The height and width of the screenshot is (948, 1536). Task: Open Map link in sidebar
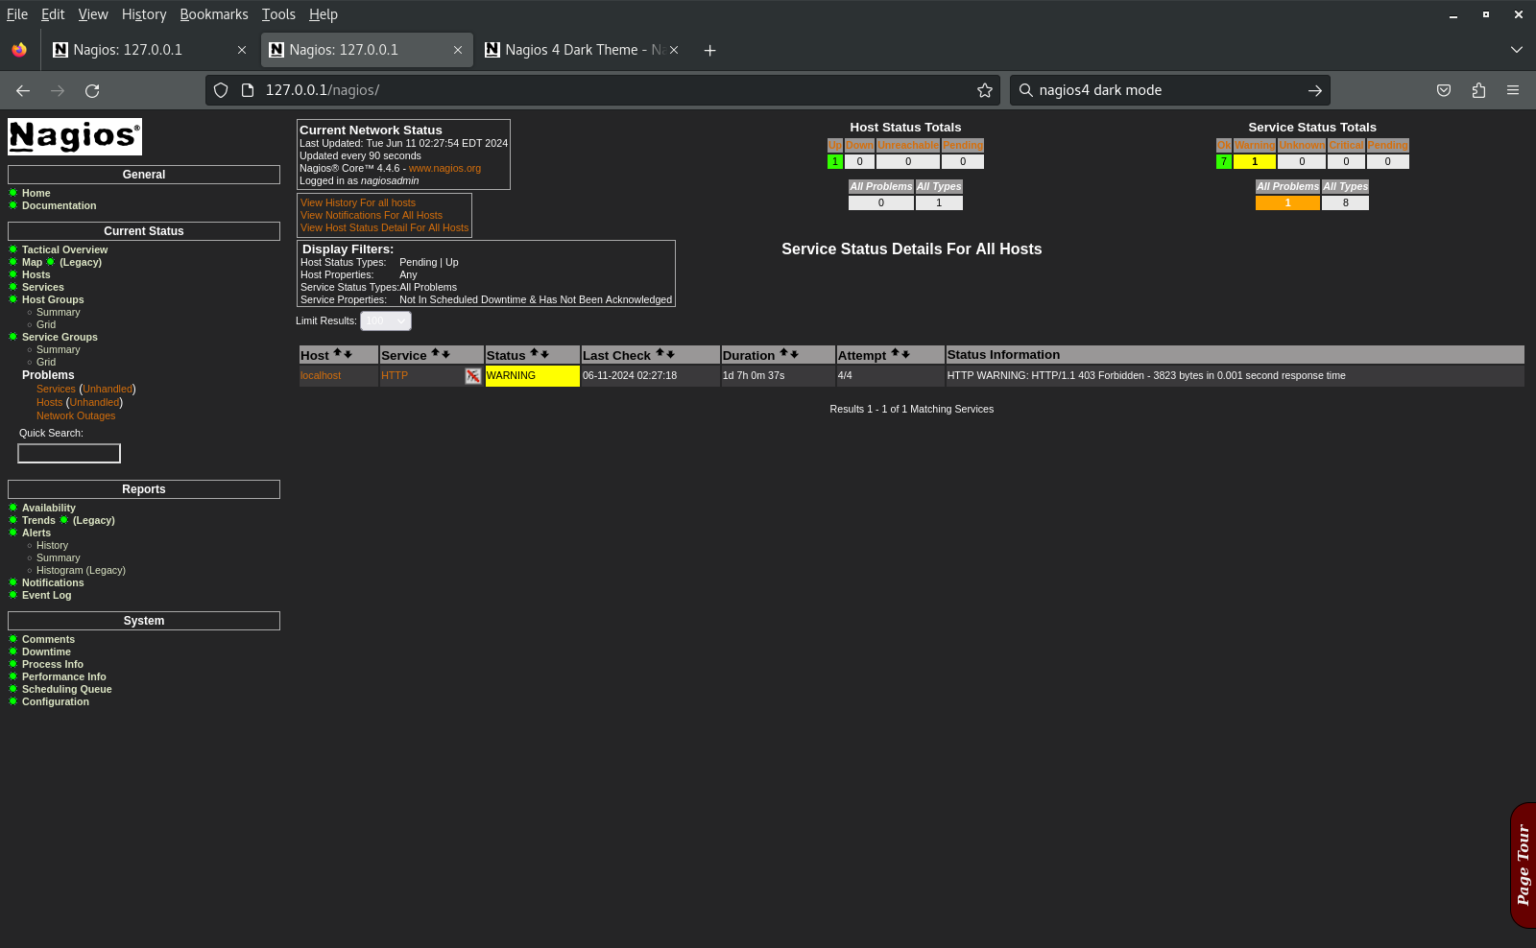point(32,263)
